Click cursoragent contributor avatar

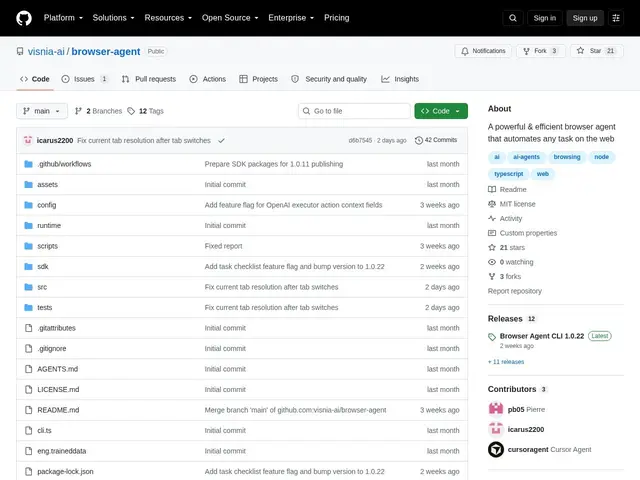click(x=496, y=449)
